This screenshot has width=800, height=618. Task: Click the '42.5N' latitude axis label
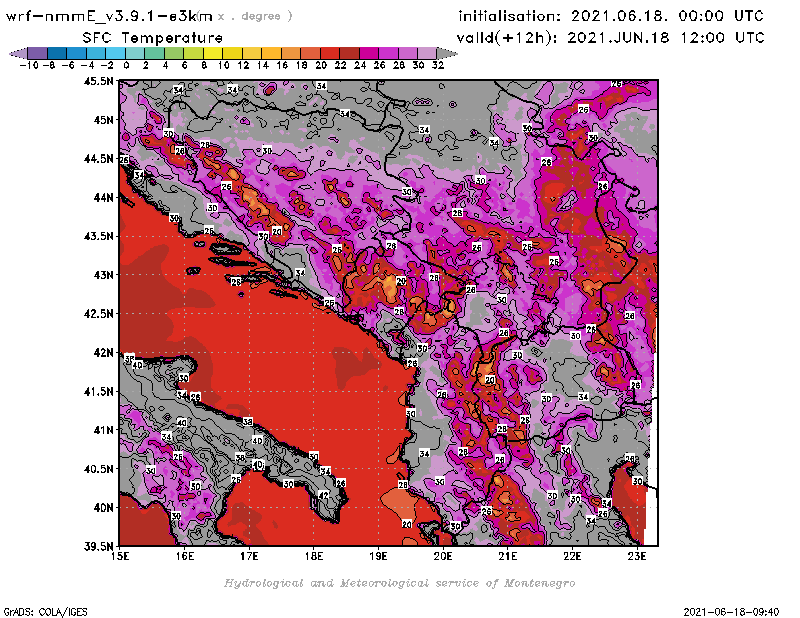[98, 314]
